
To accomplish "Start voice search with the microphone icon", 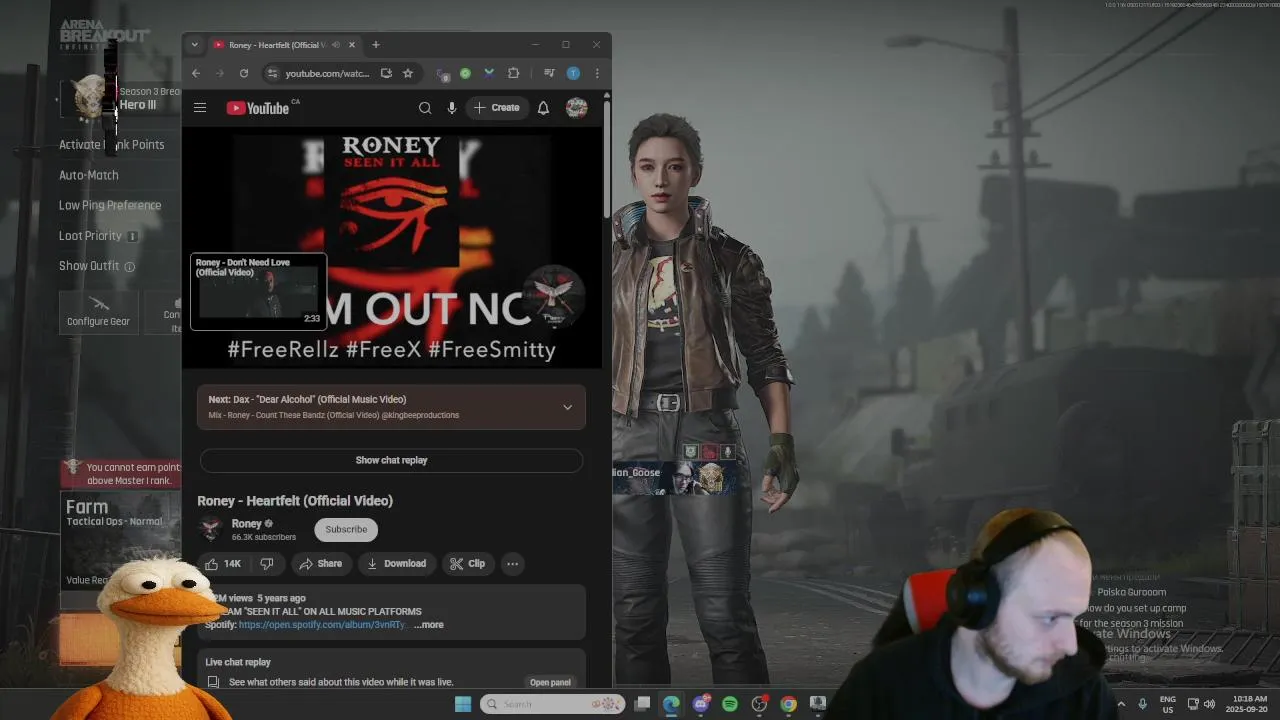I will coord(452,108).
